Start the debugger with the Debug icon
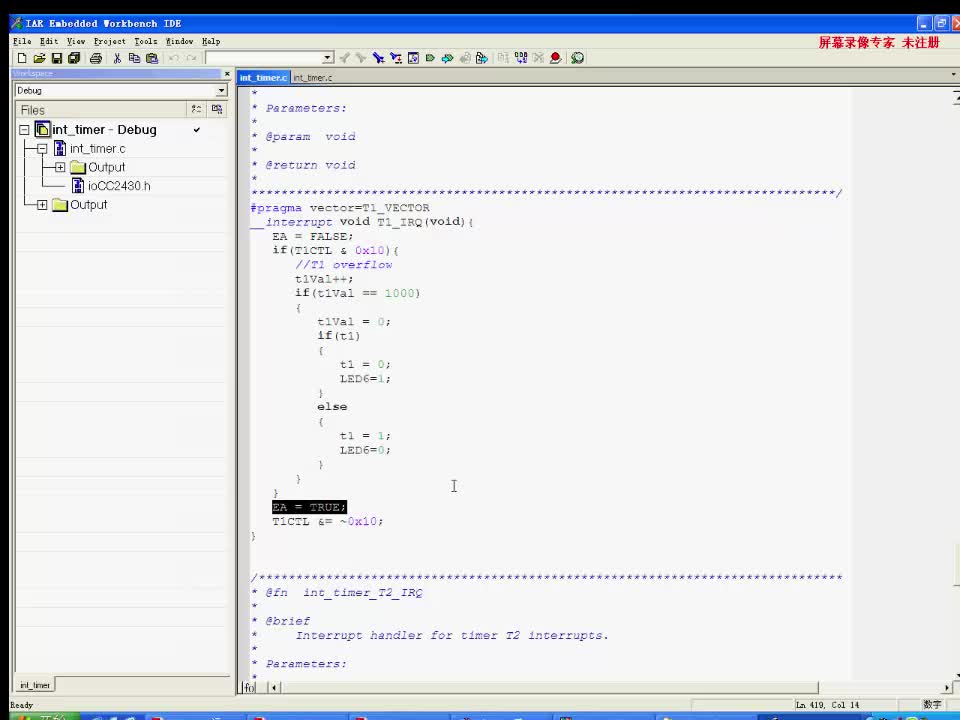Screen dimensions: 960x720 click(x=577, y=58)
